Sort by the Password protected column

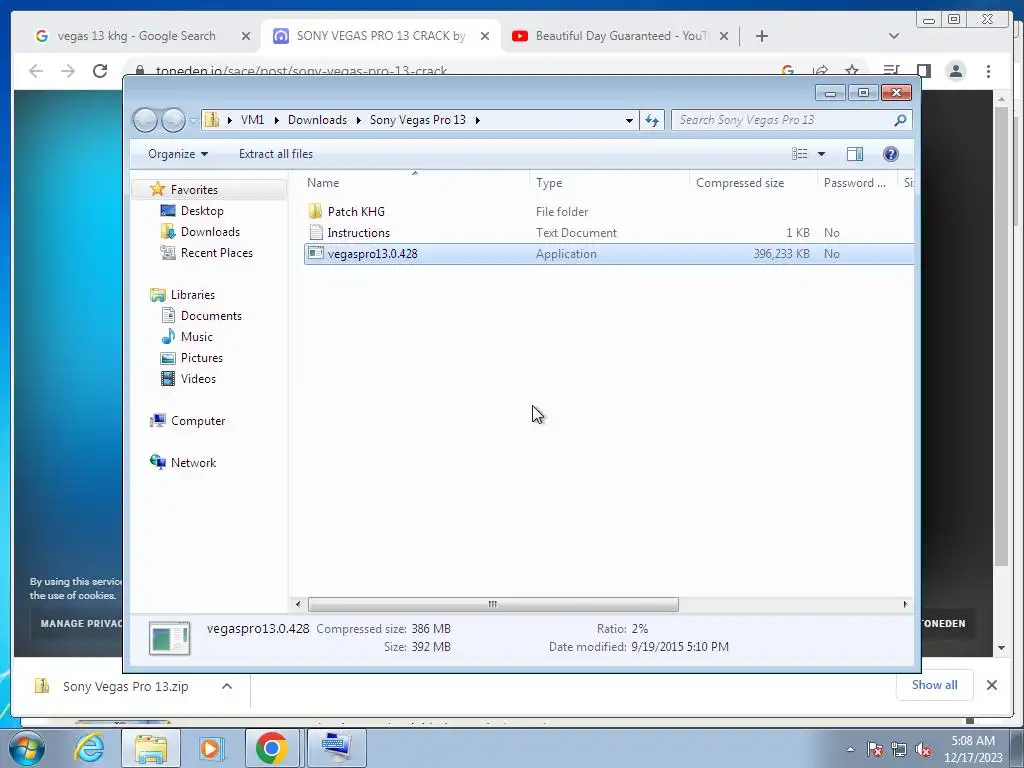point(857,183)
